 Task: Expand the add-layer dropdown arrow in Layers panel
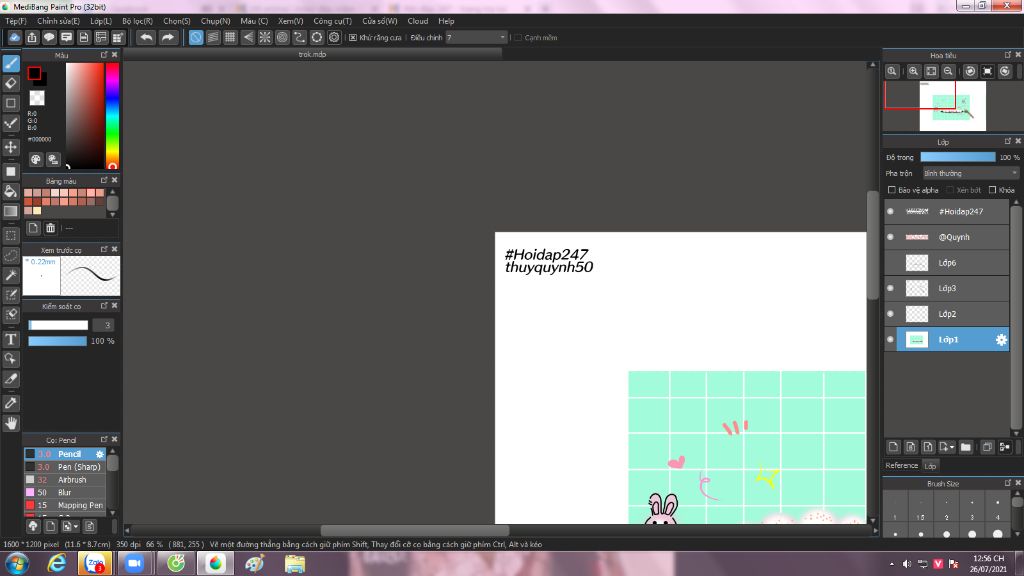pyautogui.click(x=952, y=447)
